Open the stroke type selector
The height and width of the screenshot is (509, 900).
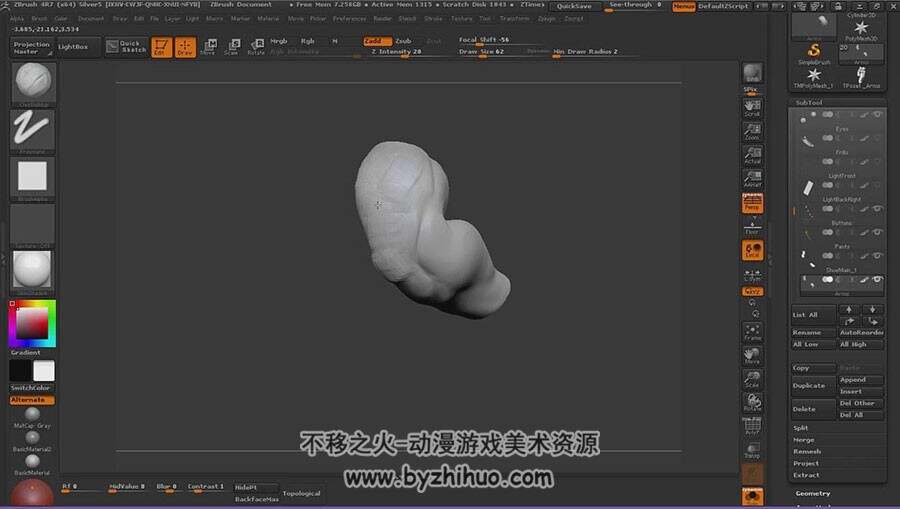click(33, 131)
